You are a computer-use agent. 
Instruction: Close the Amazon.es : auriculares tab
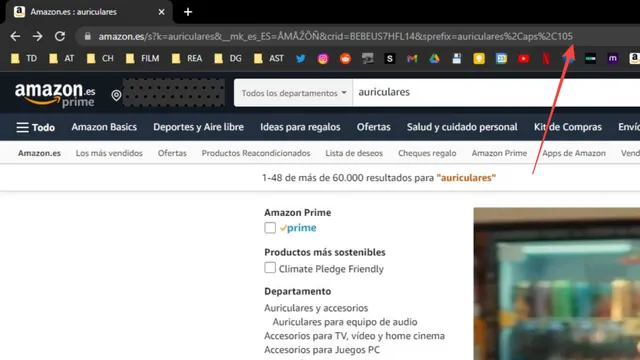162,12
